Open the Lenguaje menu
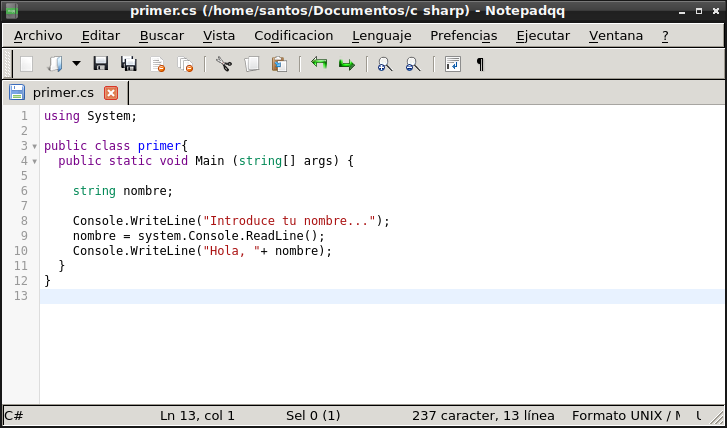The width and height of the screenshot is (727, 428). tap(382, 36)
